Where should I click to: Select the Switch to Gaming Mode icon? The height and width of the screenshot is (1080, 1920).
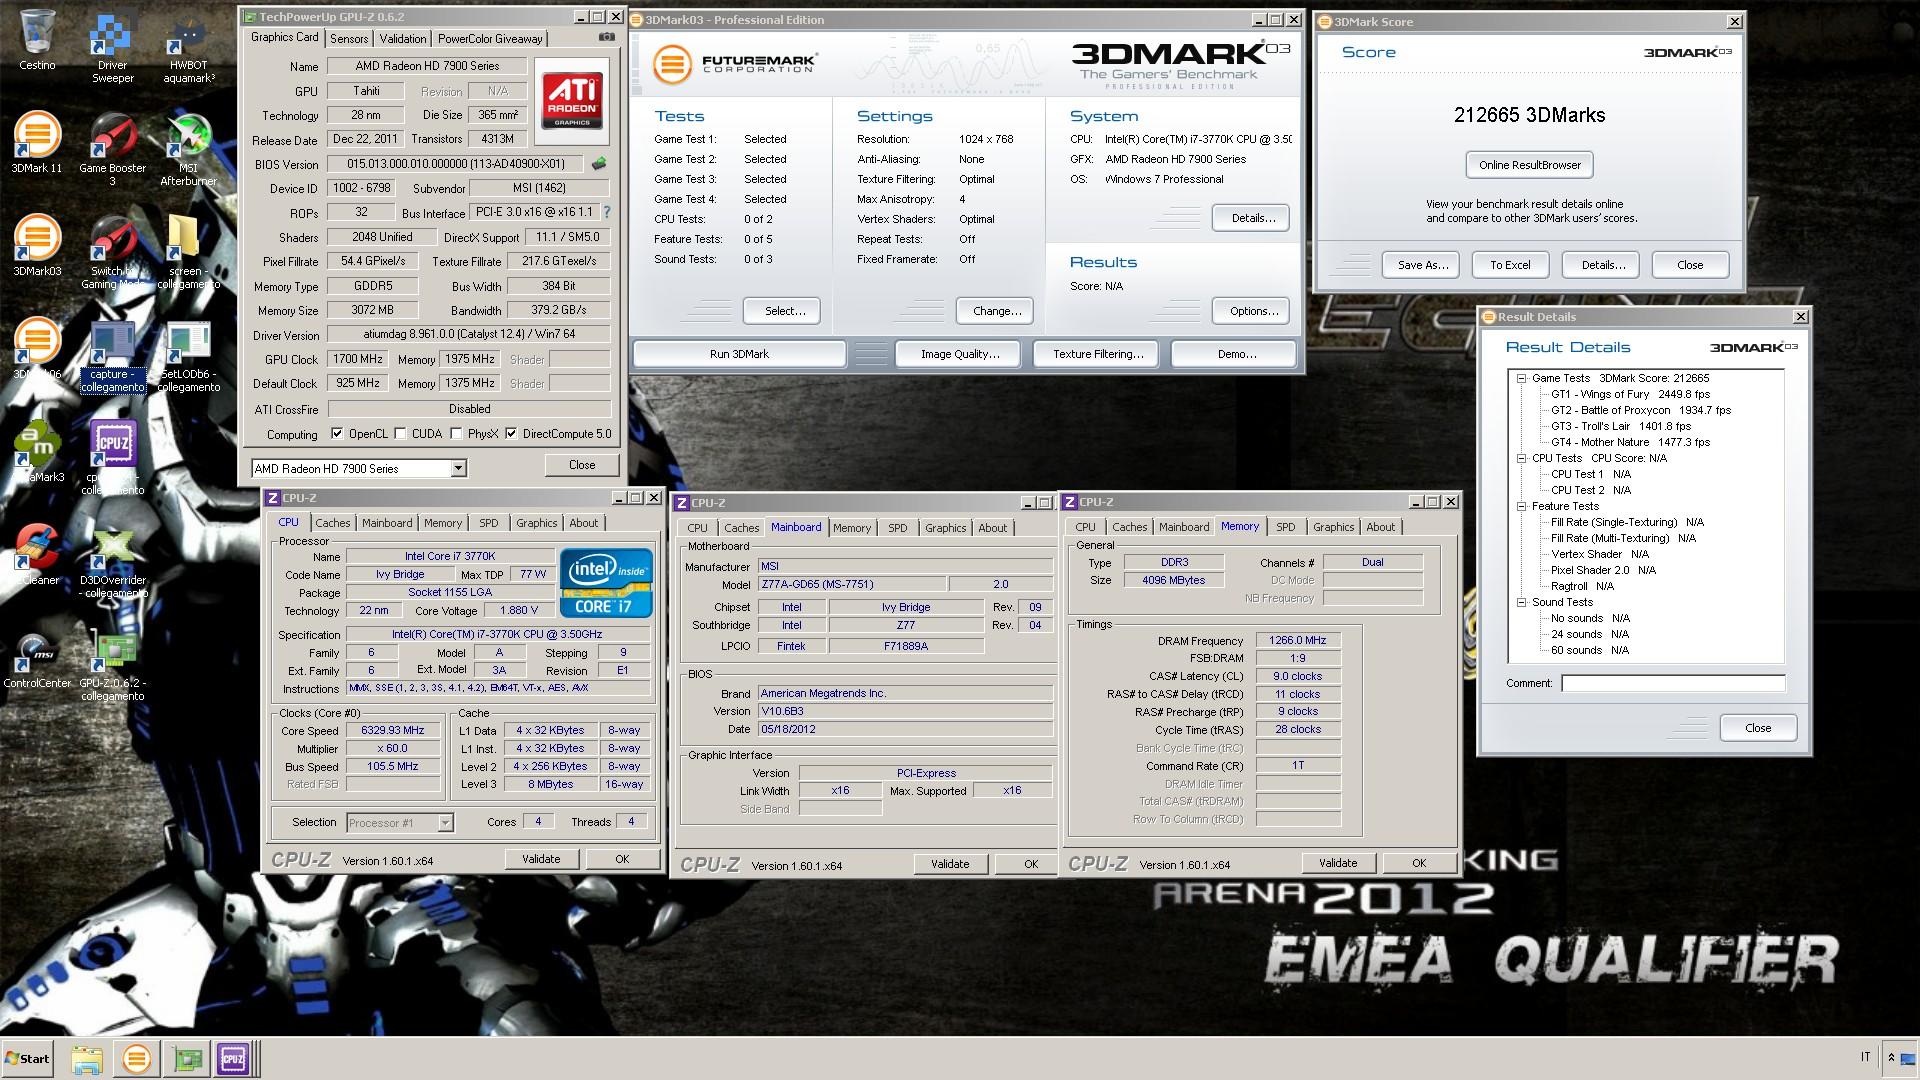pyautogui.click(x=113, y=252)
